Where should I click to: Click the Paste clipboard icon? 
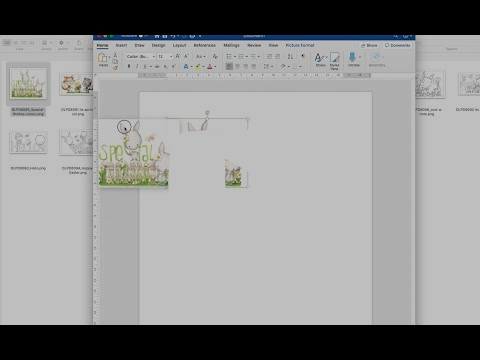click(102, 58)
